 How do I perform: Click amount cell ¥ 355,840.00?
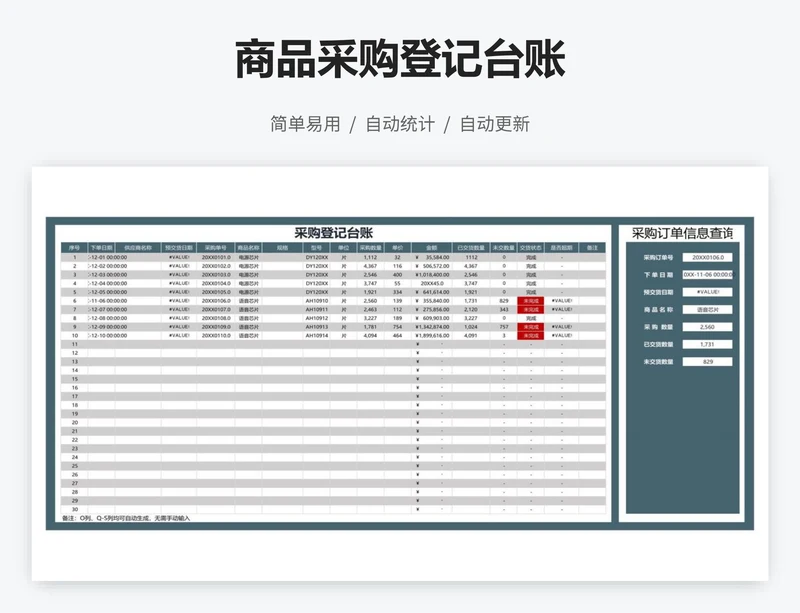click(x=432, y=301)
